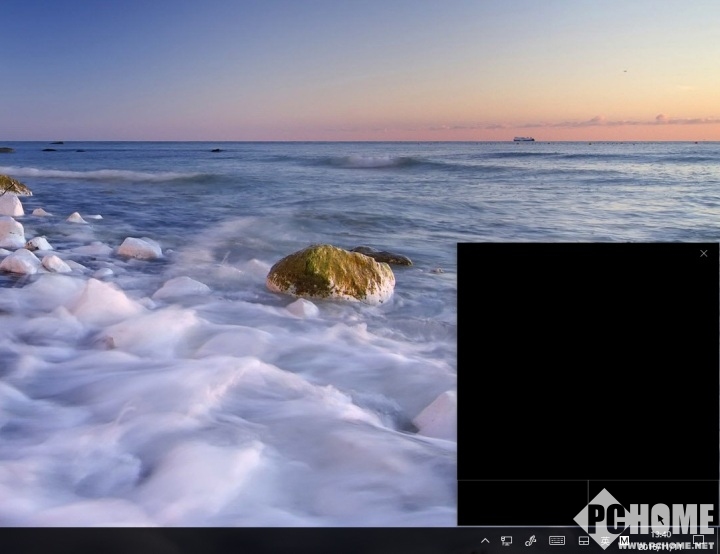Image resolution: width=720 pixels, height=554 pixels.
Task: Click the empty sky area of the desktop
Action: pos(300,60)
